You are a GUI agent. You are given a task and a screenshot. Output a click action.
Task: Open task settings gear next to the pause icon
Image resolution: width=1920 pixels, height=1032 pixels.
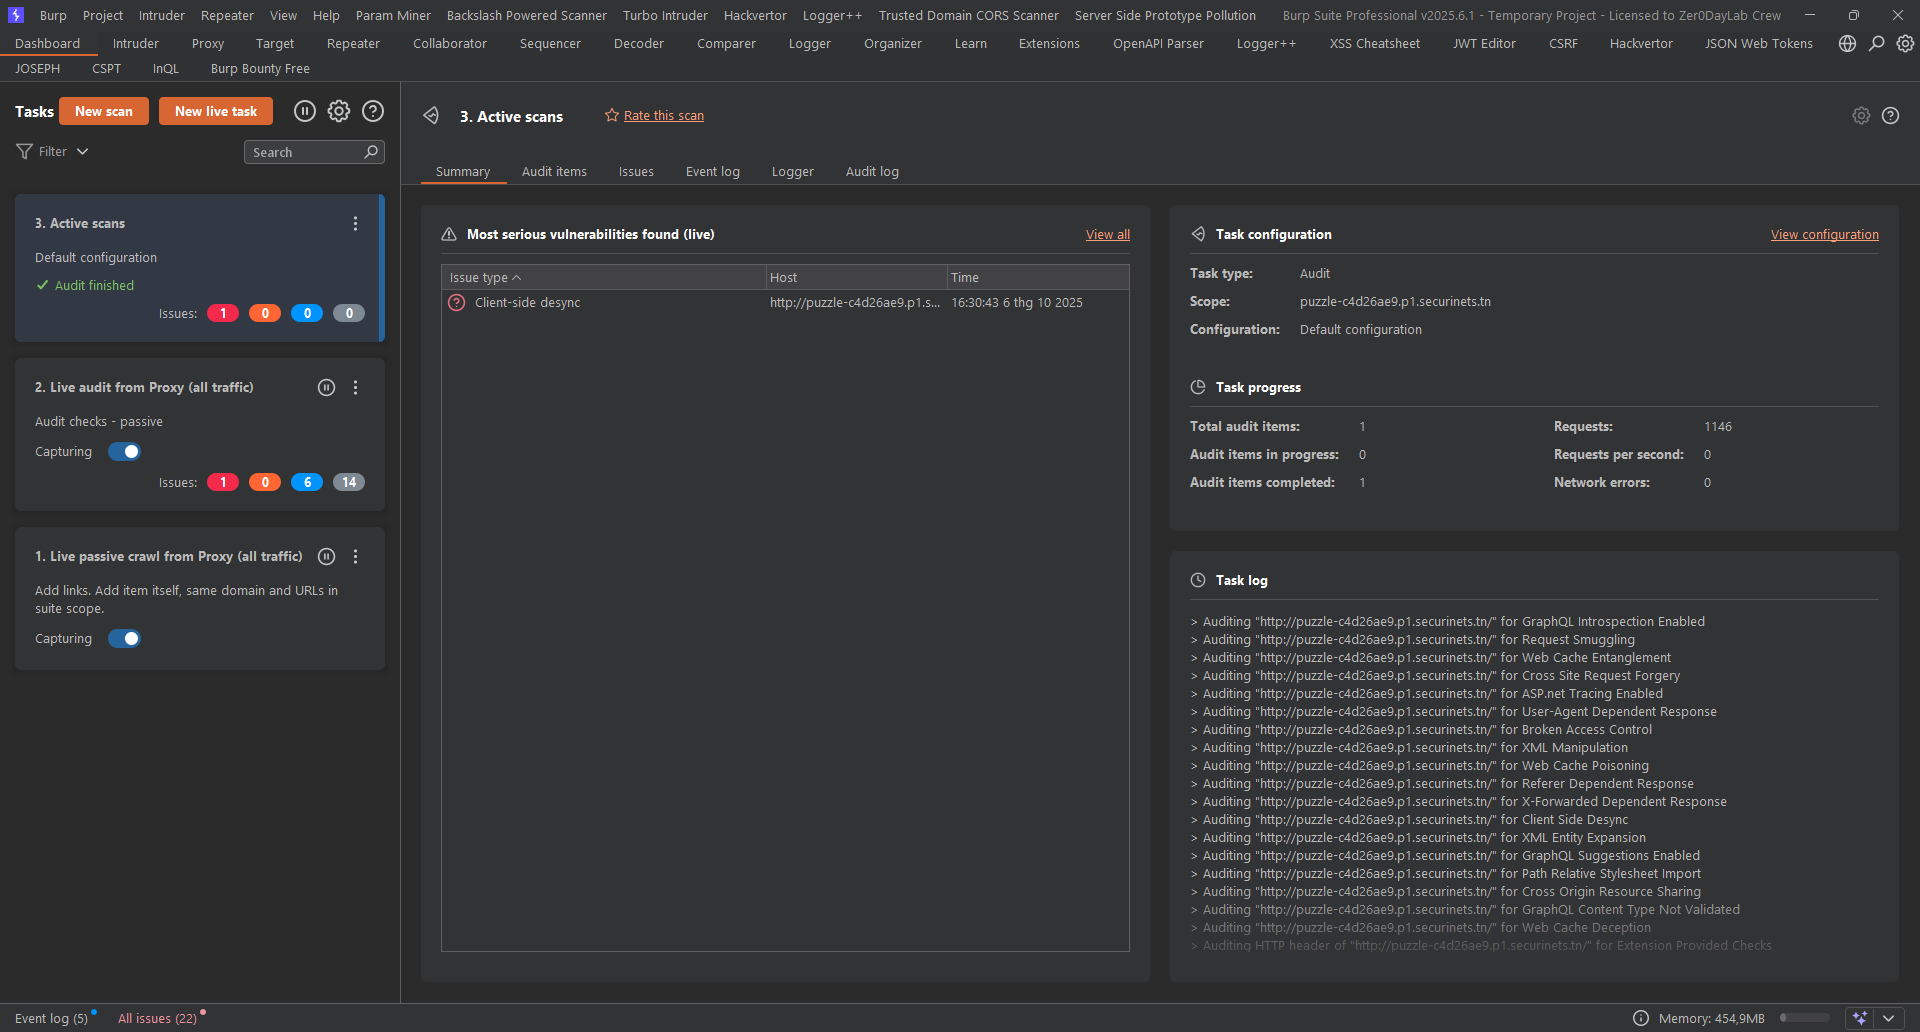339,111
